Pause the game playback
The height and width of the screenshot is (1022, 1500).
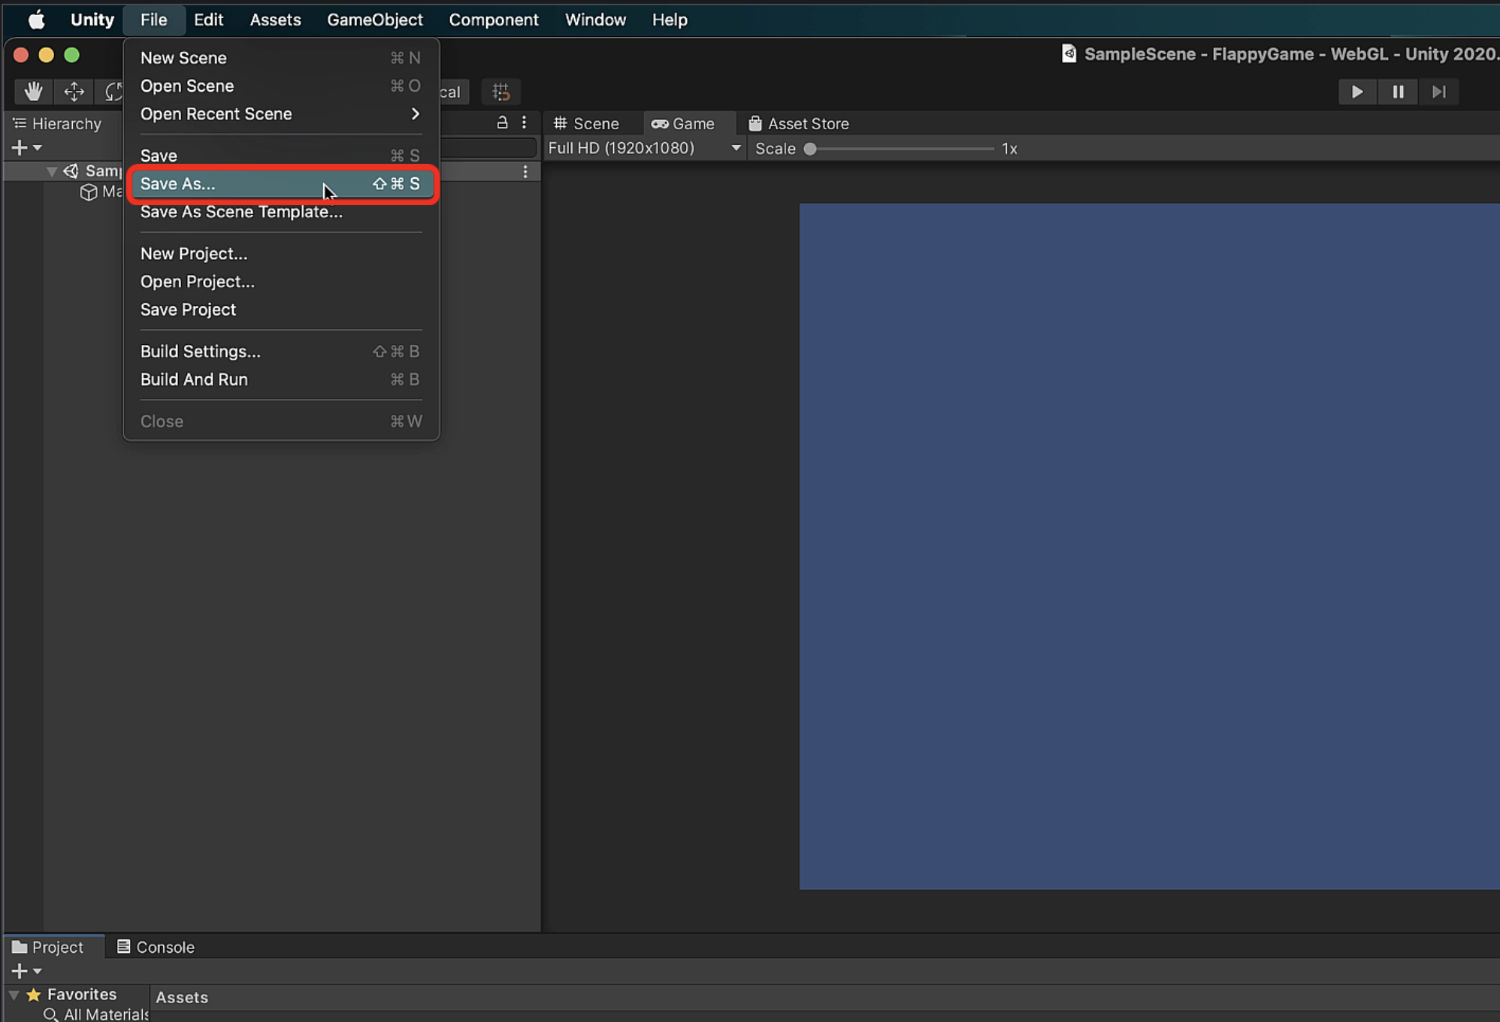click(x=1398, y=92)
